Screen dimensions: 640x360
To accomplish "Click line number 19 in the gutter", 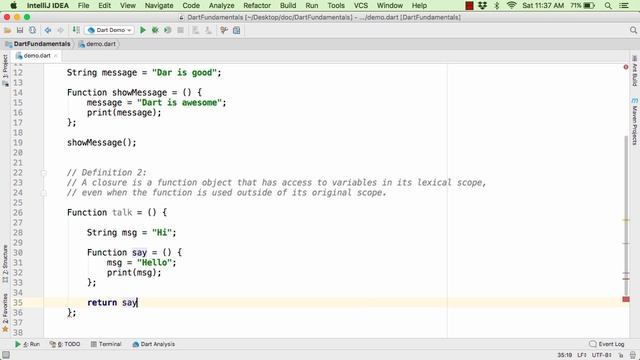I will click(x=18, y=142).
